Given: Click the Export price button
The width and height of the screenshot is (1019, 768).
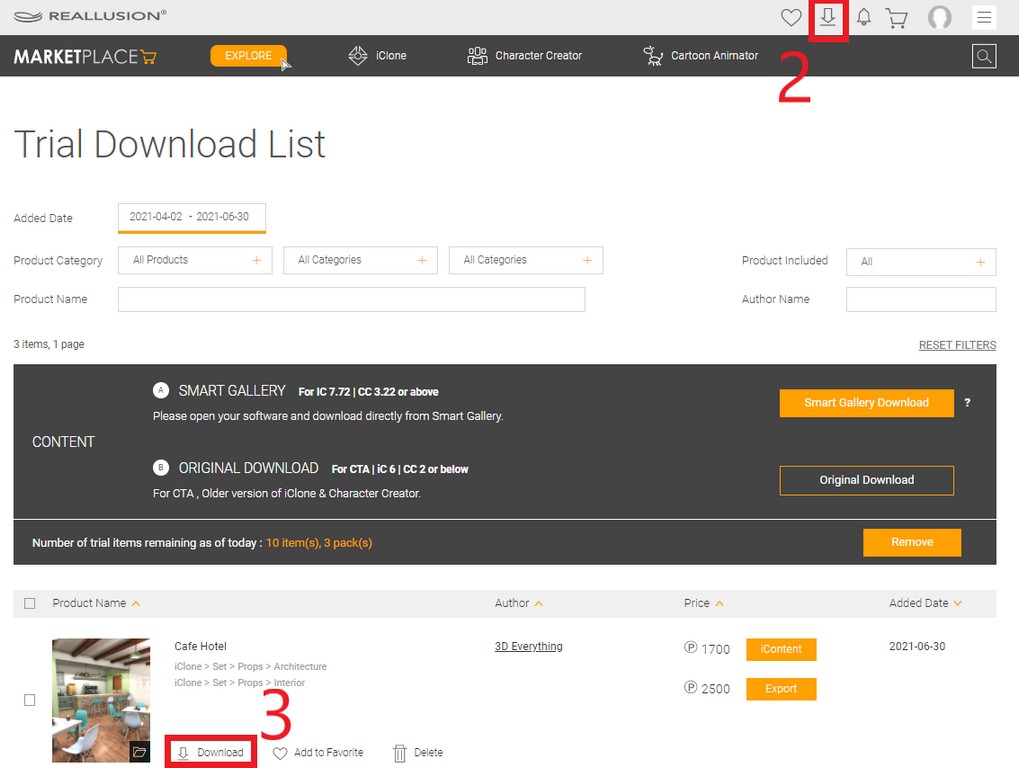Looking at the screenshot, I should tap(781, 689).
